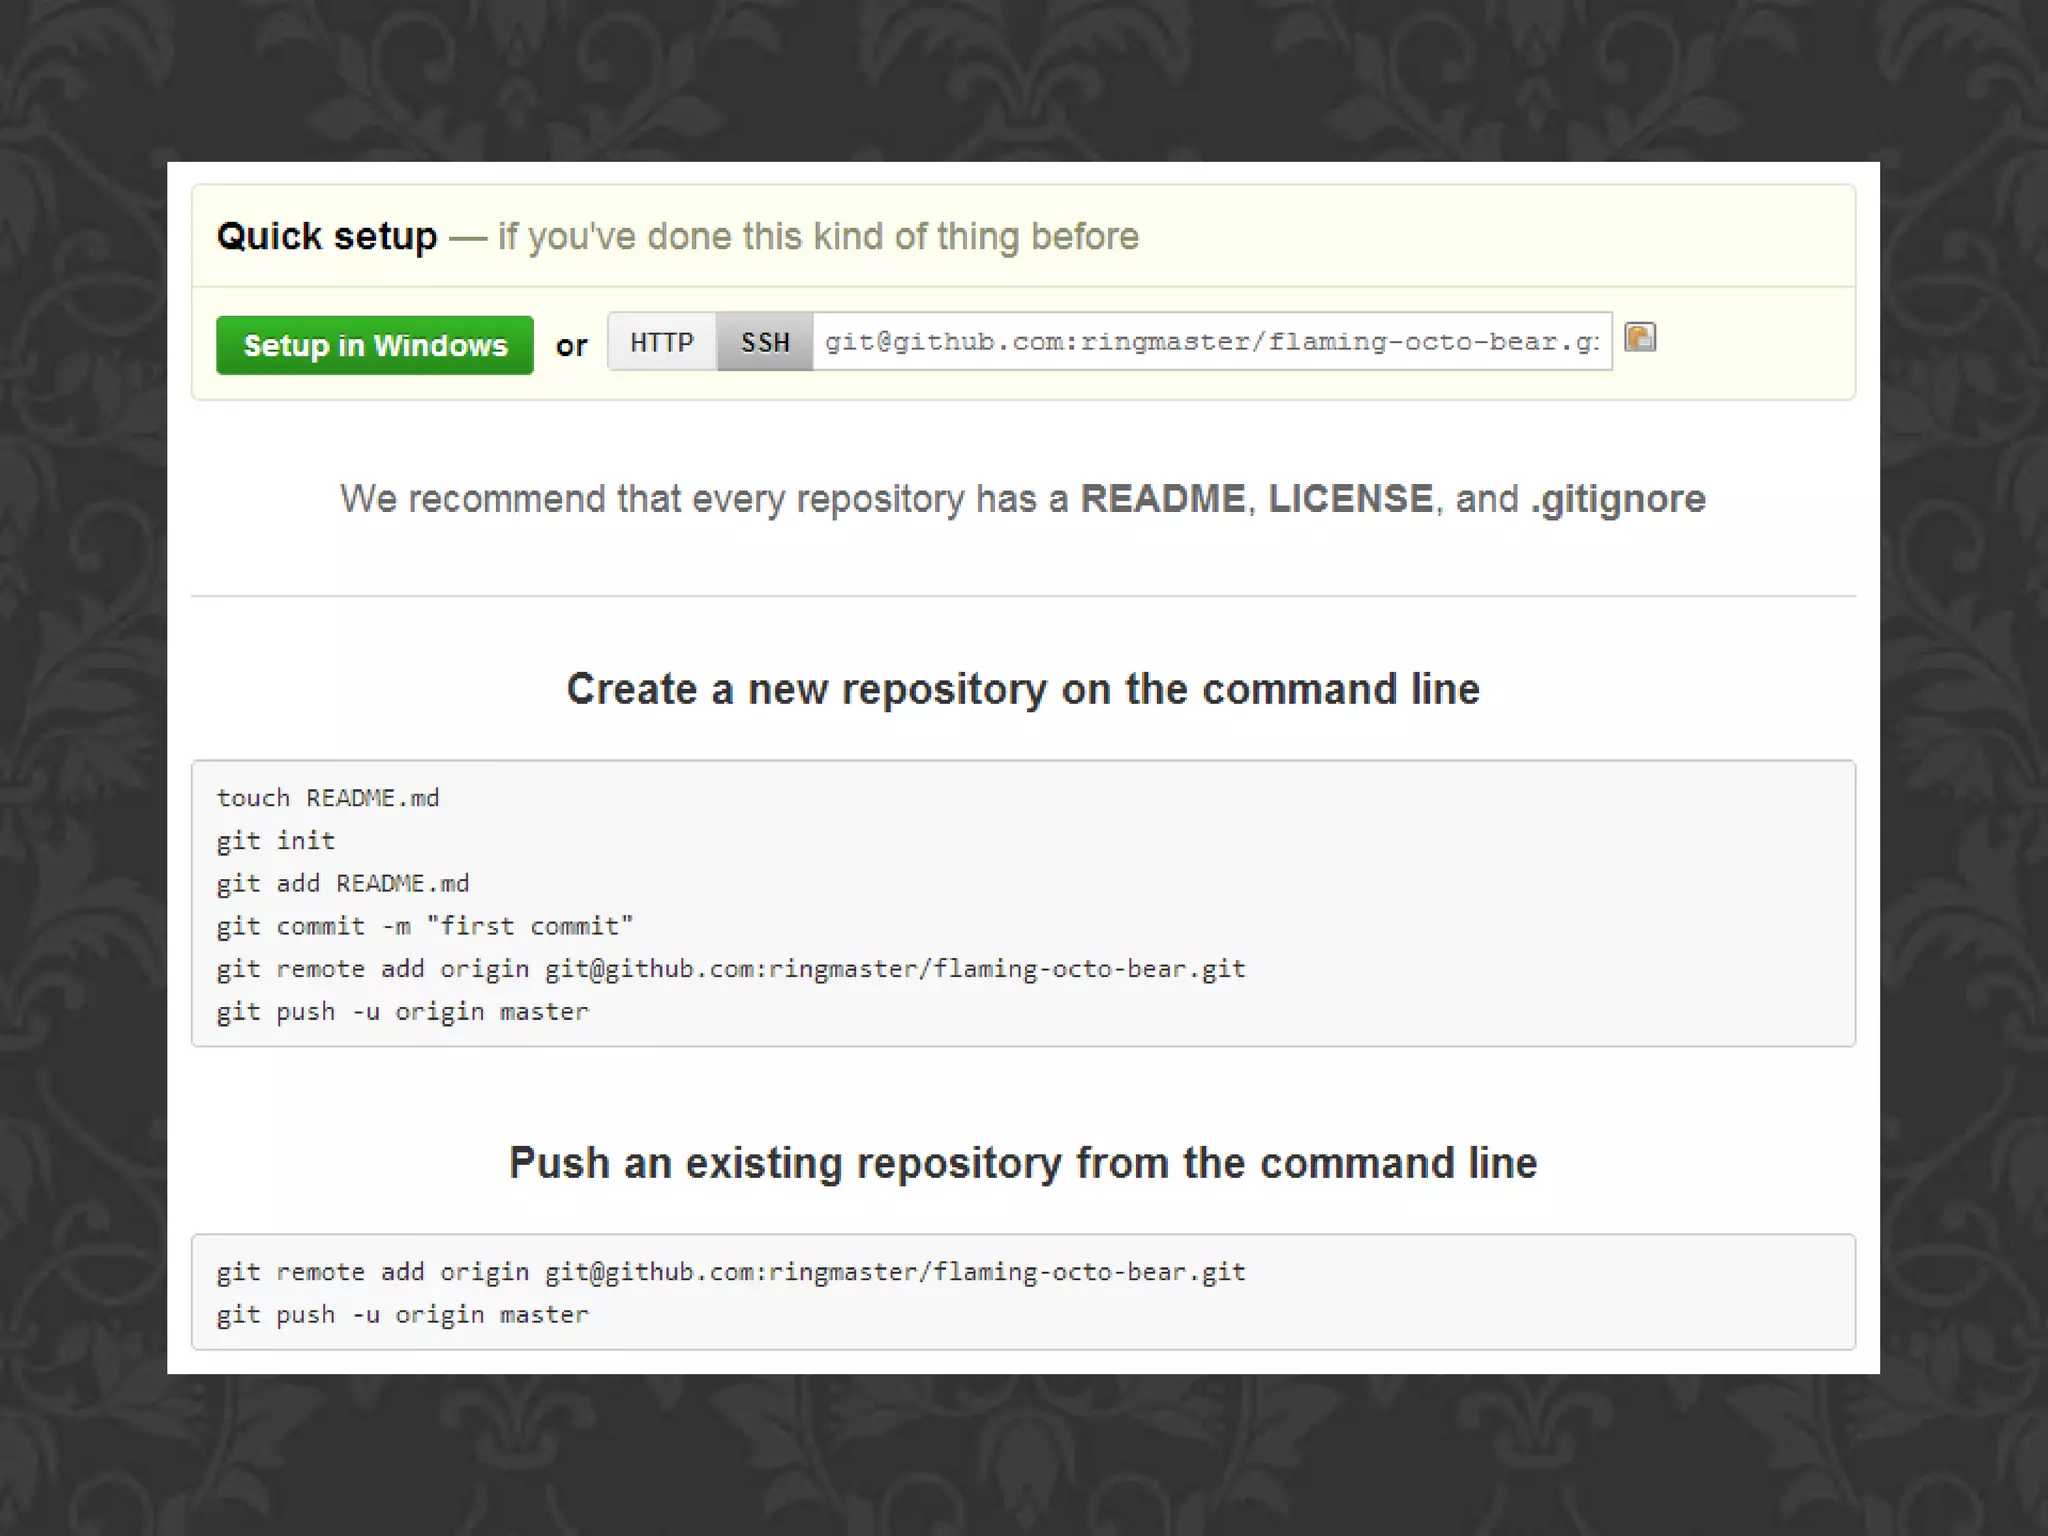Open the .gitignore recommendation link
Screen dimensions: 2048x1536
[x=1618, y=498]
